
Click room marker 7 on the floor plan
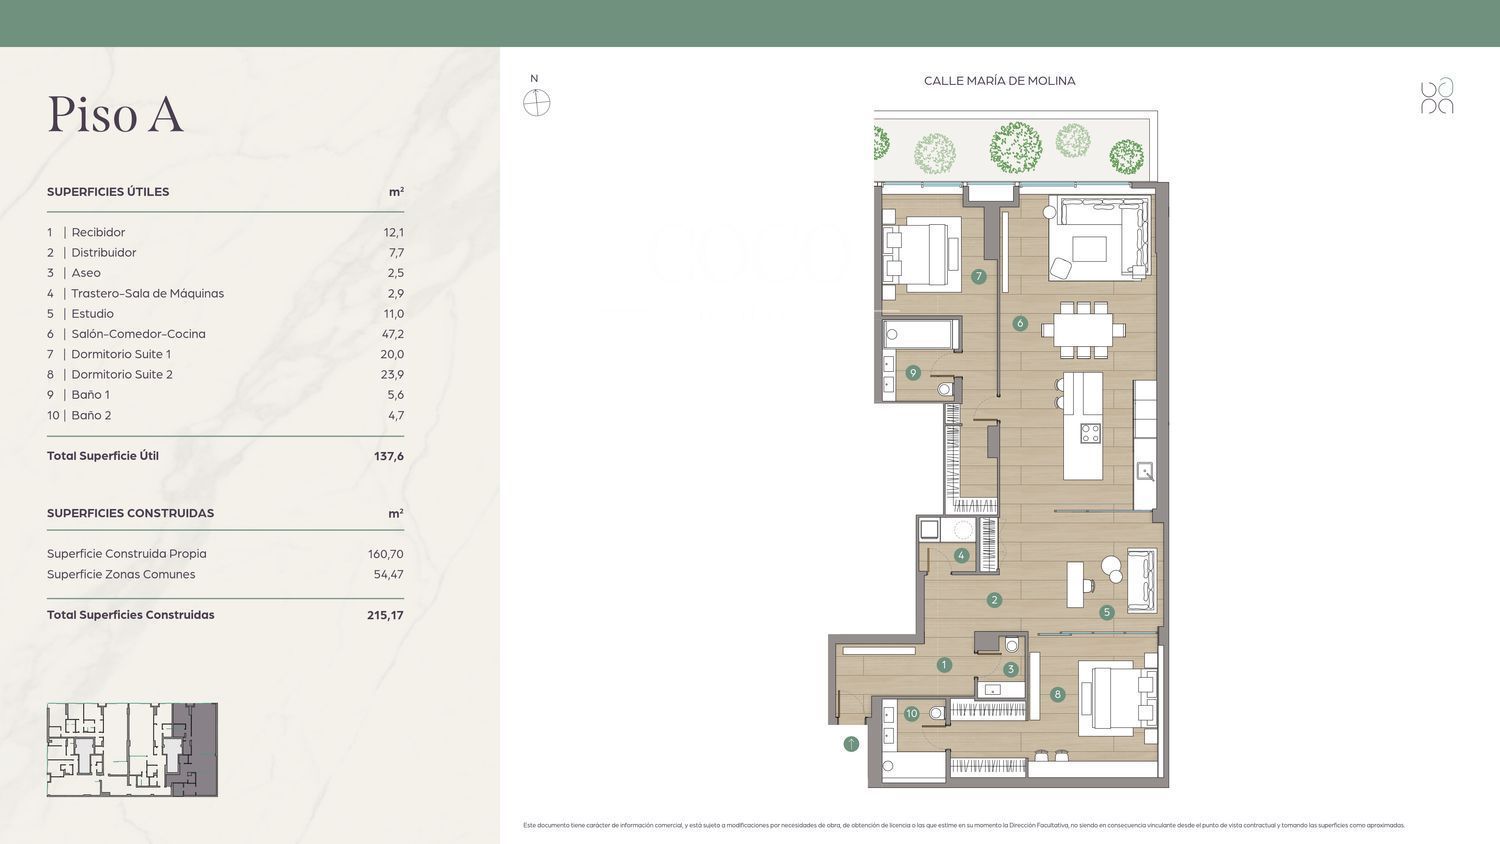tap(979, 276)
